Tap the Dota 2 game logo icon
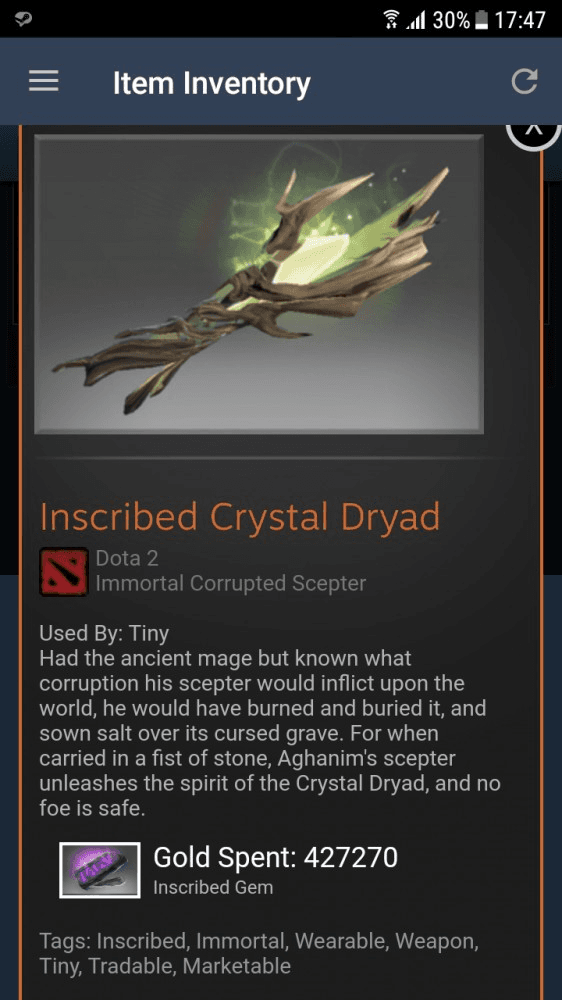Viewport: 562px width, 1000px height. coord(64,571)
